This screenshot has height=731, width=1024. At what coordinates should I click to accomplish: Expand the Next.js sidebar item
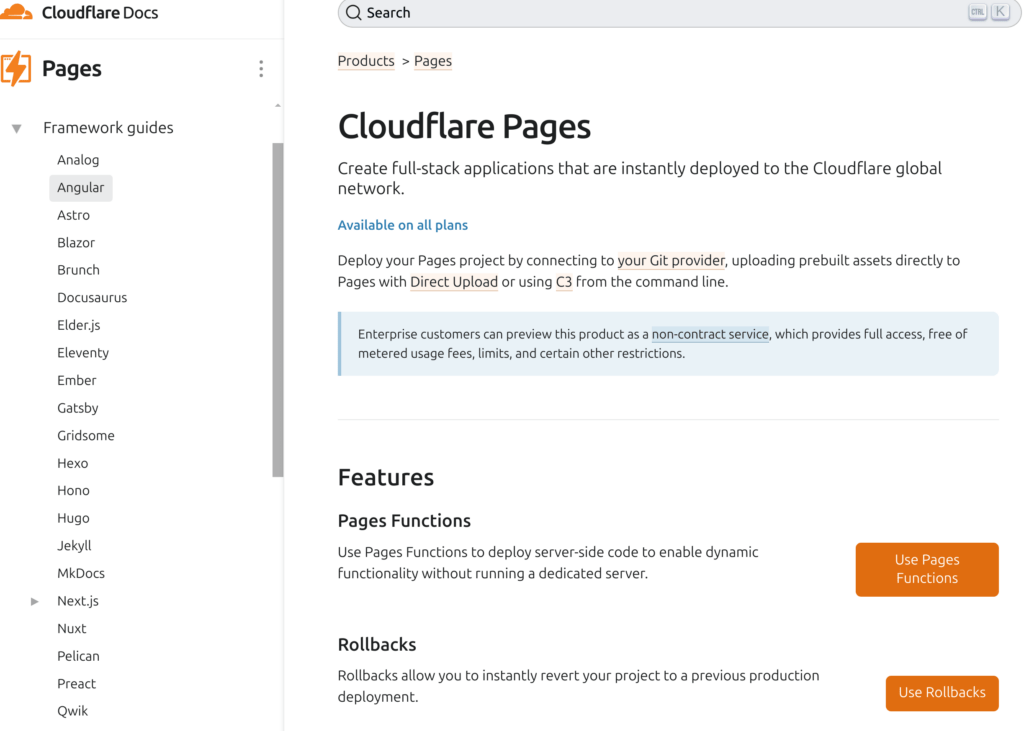tap(35, 601)
